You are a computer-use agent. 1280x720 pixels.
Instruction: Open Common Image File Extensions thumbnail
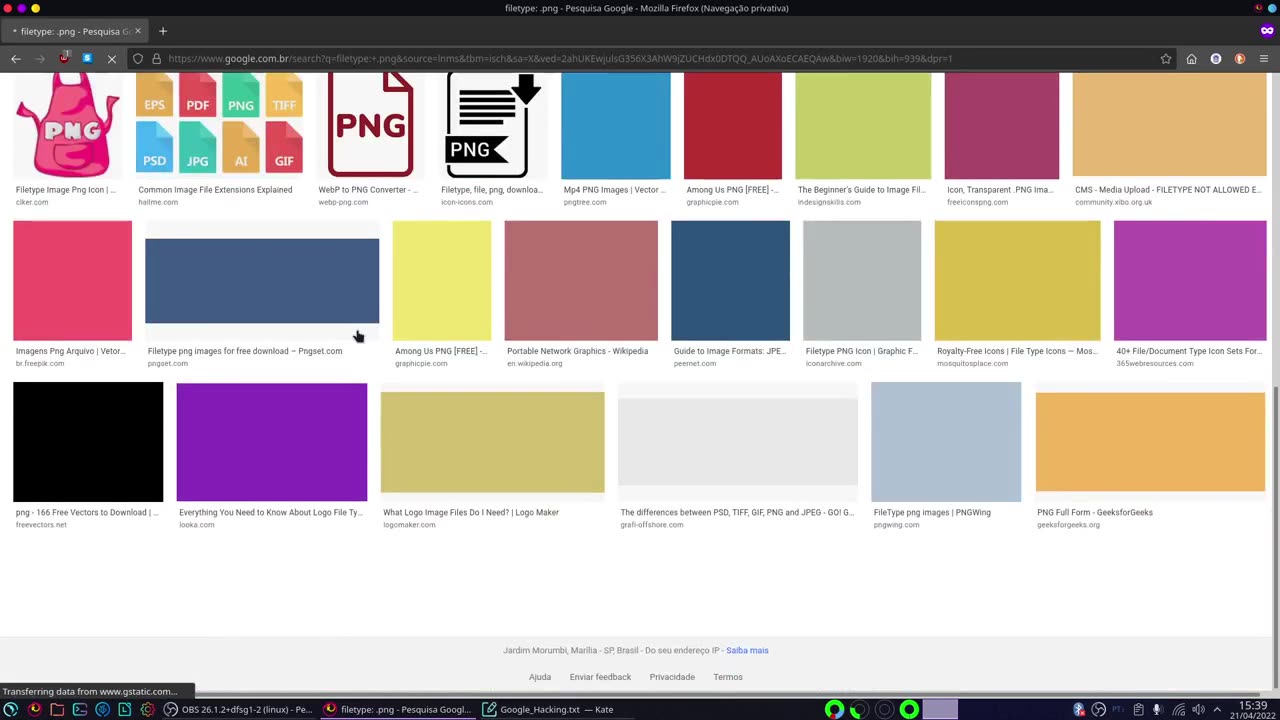[219, 126]
